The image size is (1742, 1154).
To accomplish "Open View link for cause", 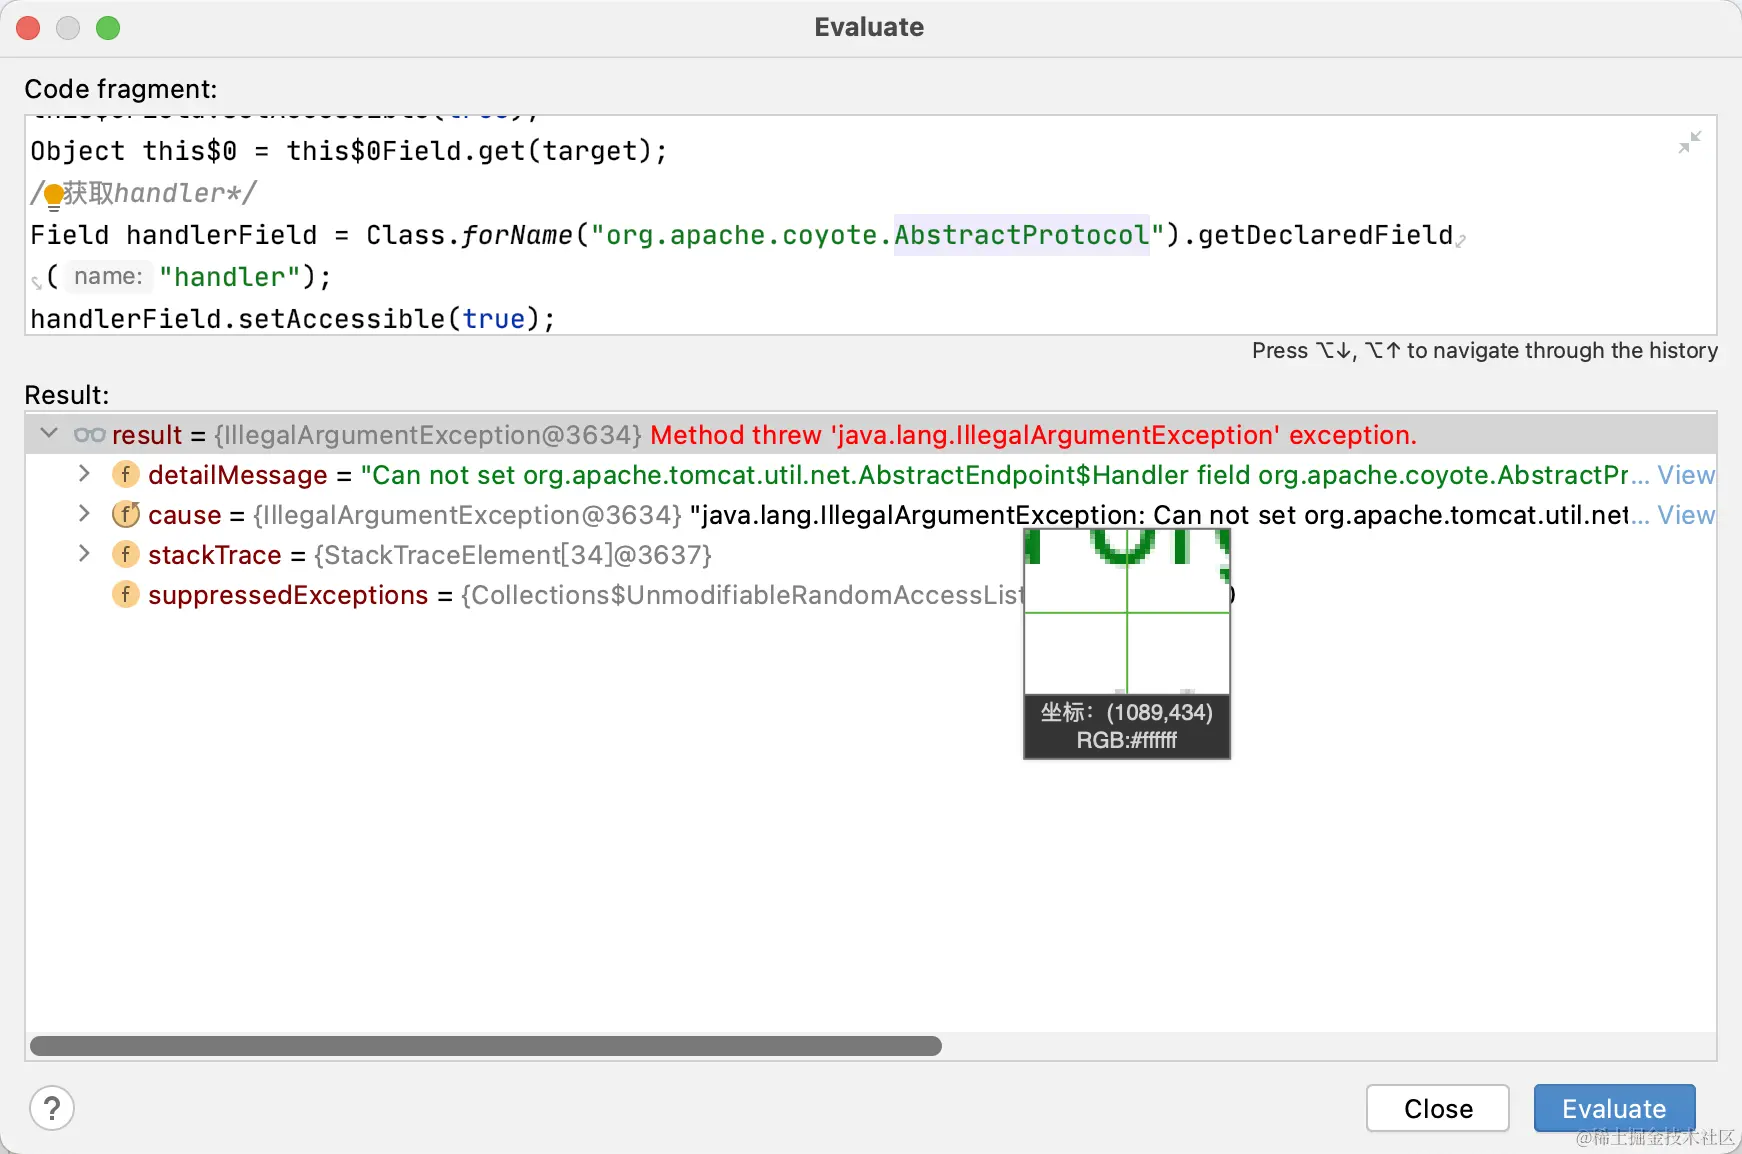I will click(1686, 515).
